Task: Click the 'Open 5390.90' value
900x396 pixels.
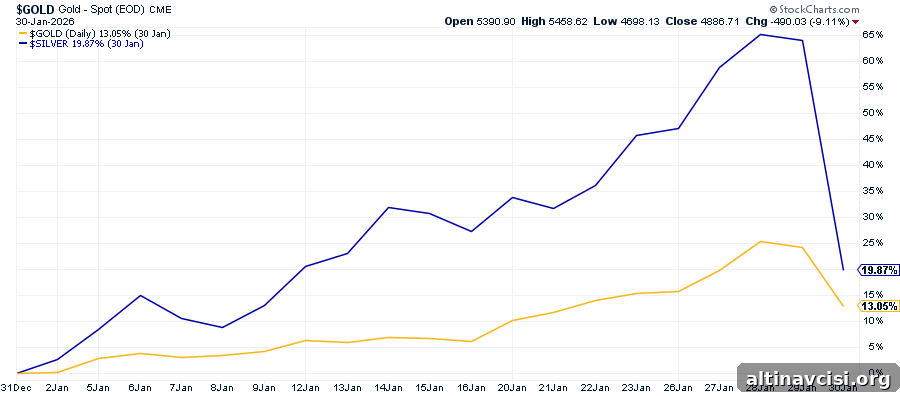Action: pos(480,22)
